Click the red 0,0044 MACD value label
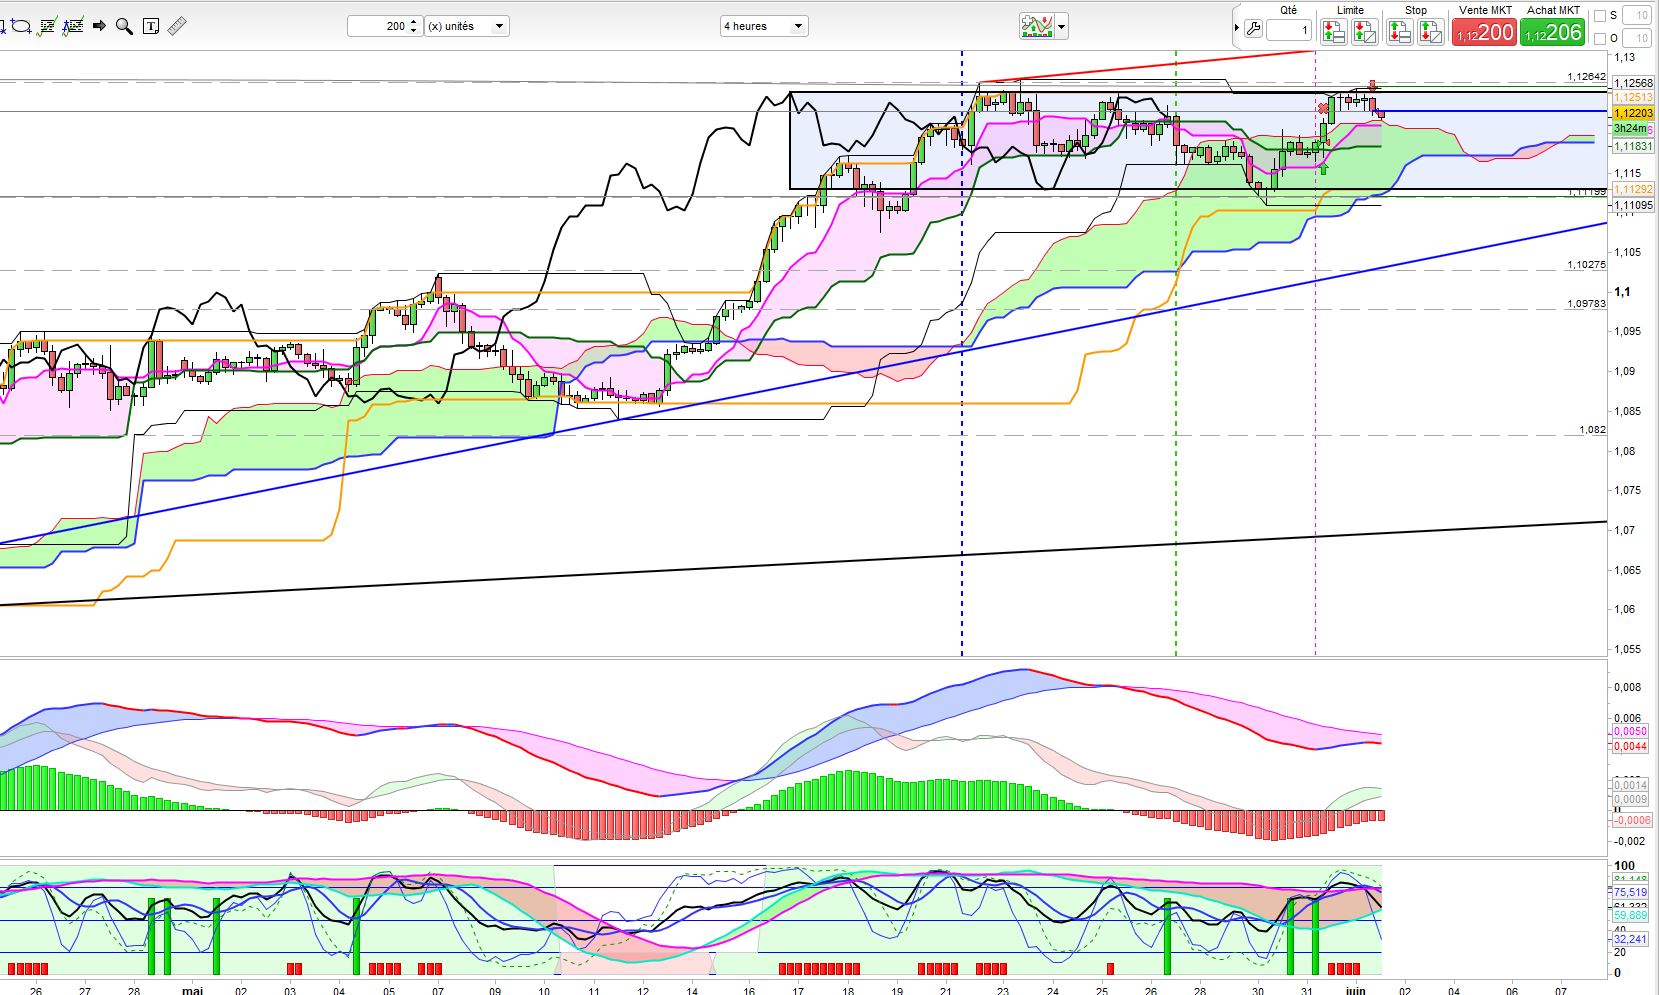 point(1630,747)
